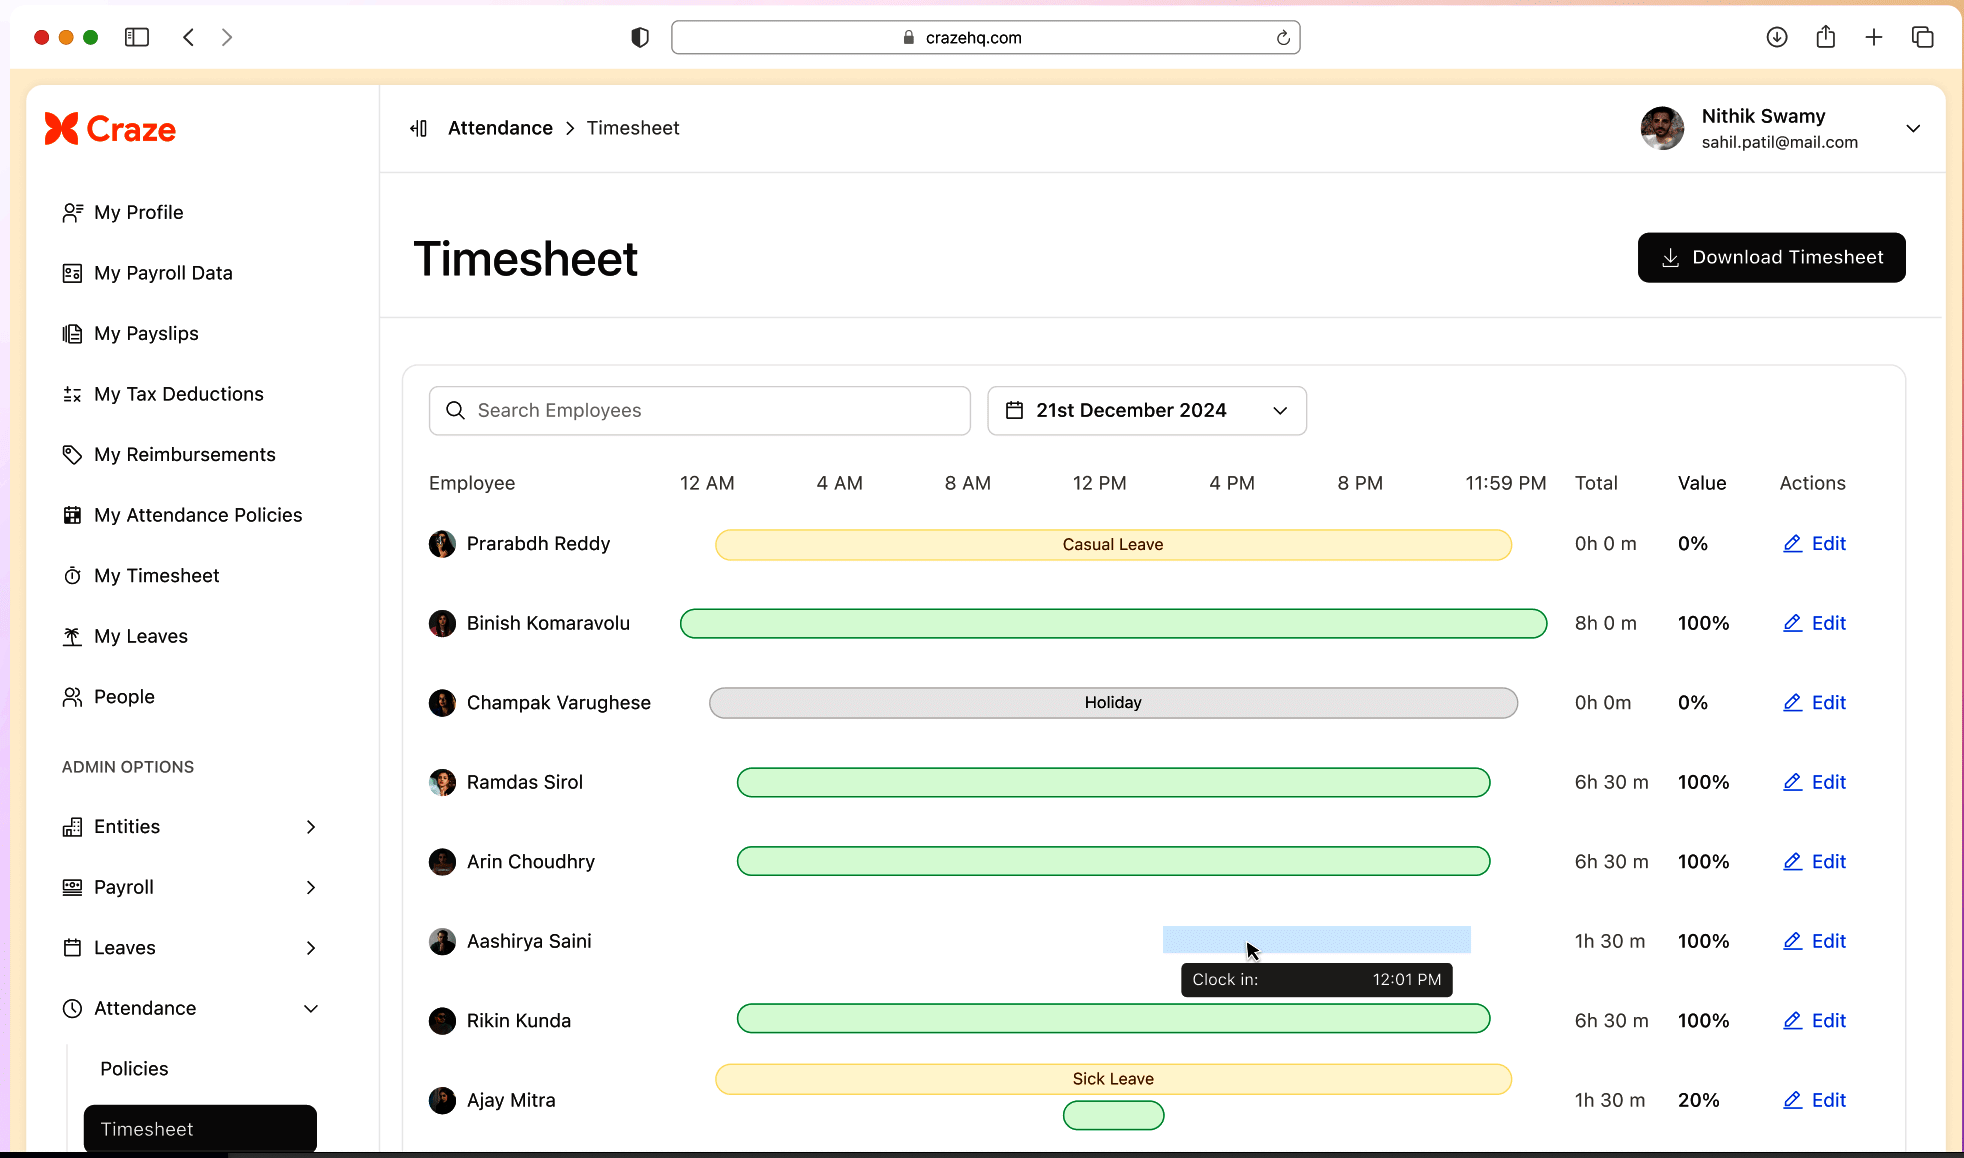Open the 21st December 2024 date dropdown
Image resolution: width=1964 pixels, height=1158 pixels.
(1146, 411)
